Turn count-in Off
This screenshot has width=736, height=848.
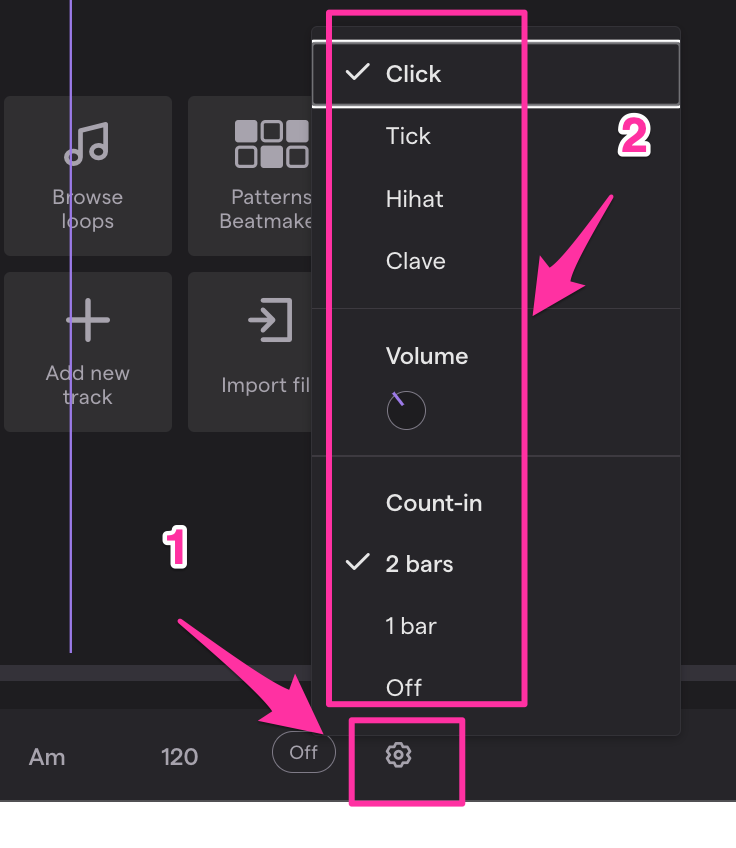(404, 687)
